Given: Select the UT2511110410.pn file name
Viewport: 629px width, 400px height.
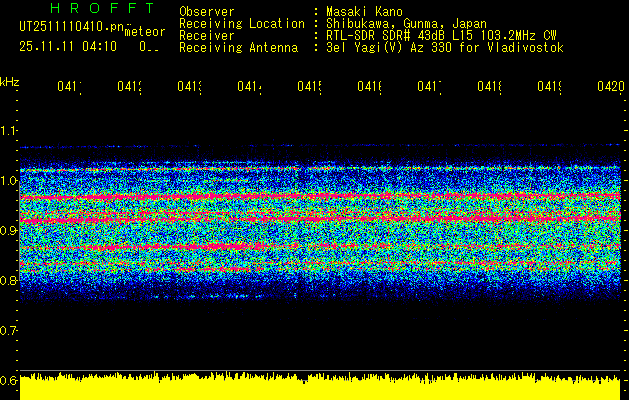Looking at the screenshot, I should point(72,27).
